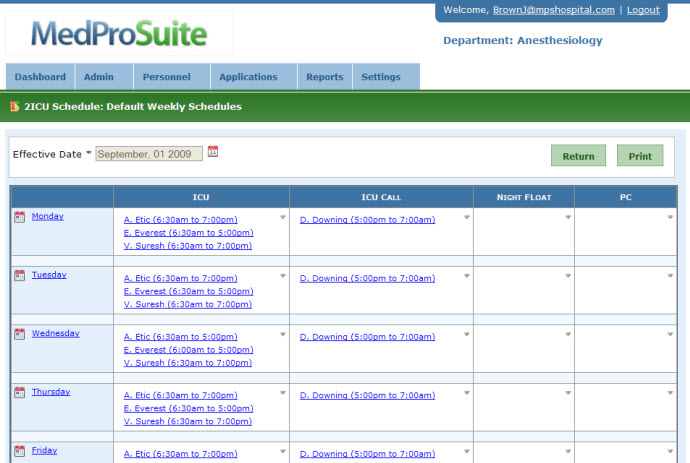Image resolution: width=690 pixels, height=463 pixels.
Task: Click the calendar icon beside Monday
Action: click(x=19, y=217)
